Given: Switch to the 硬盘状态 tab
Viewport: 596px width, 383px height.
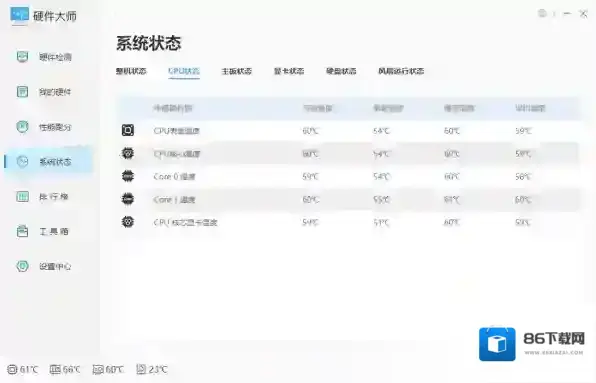Looking at the screenshot, I should click(x=341, y=71).
